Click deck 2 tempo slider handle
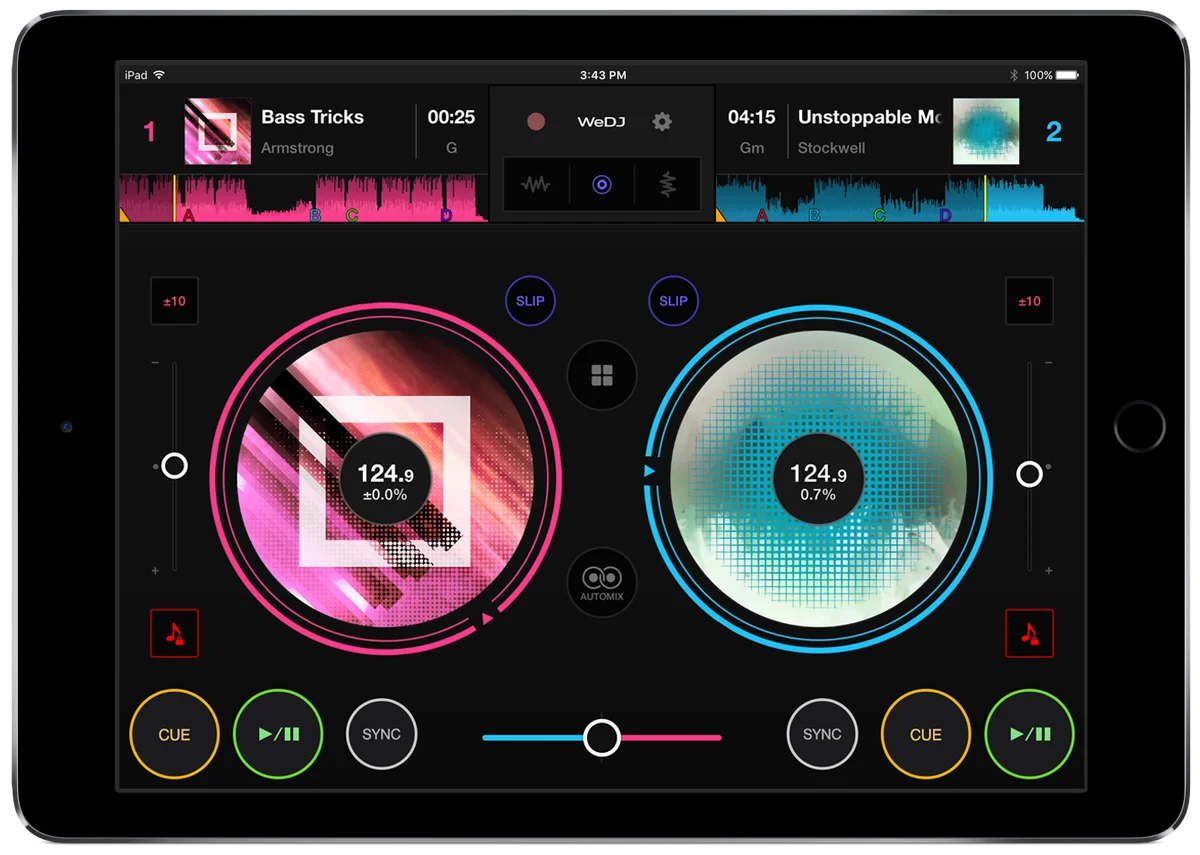 click(x=1029, y=474)
